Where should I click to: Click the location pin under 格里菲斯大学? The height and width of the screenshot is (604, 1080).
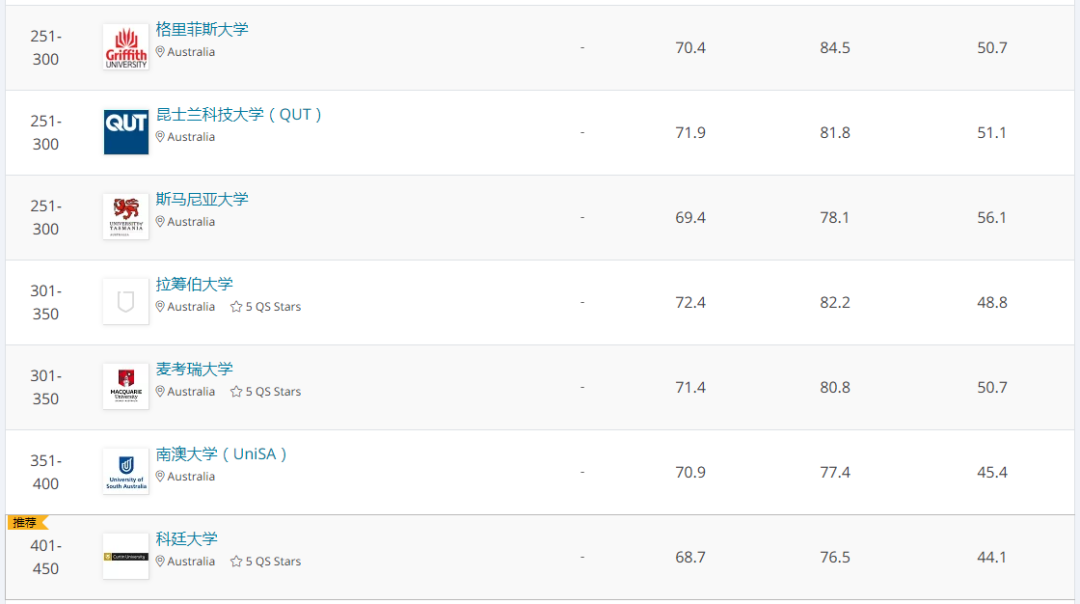click(x=161, y=52)
